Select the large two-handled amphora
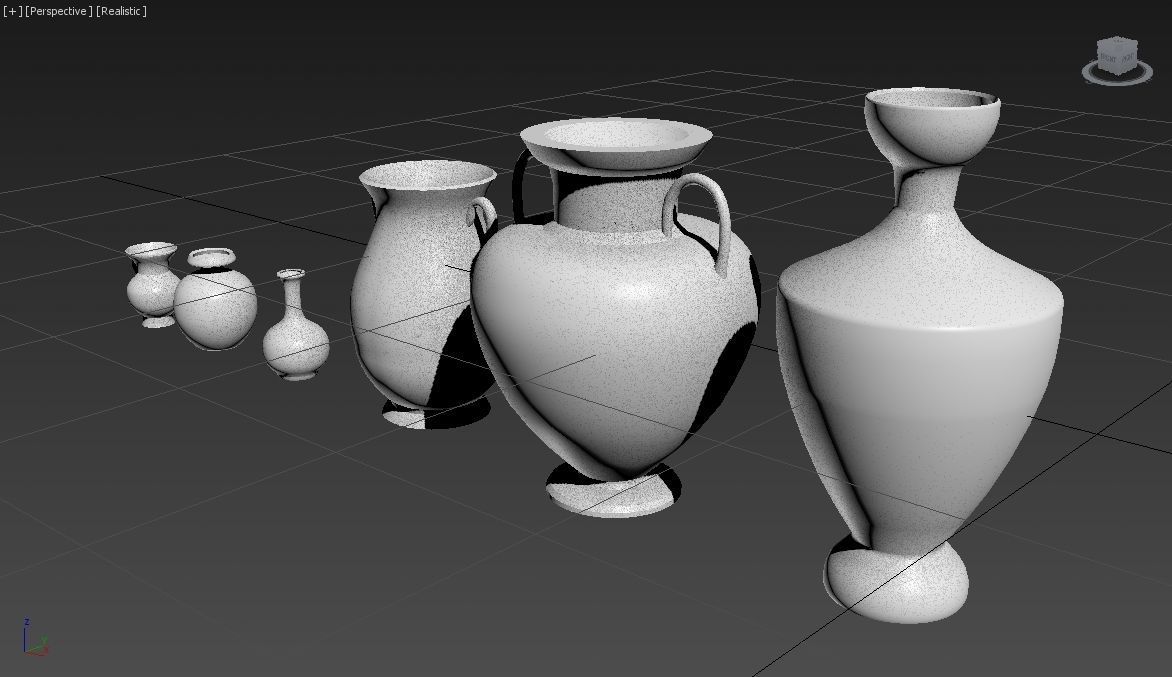1172x677 pixels. point(615,318)
